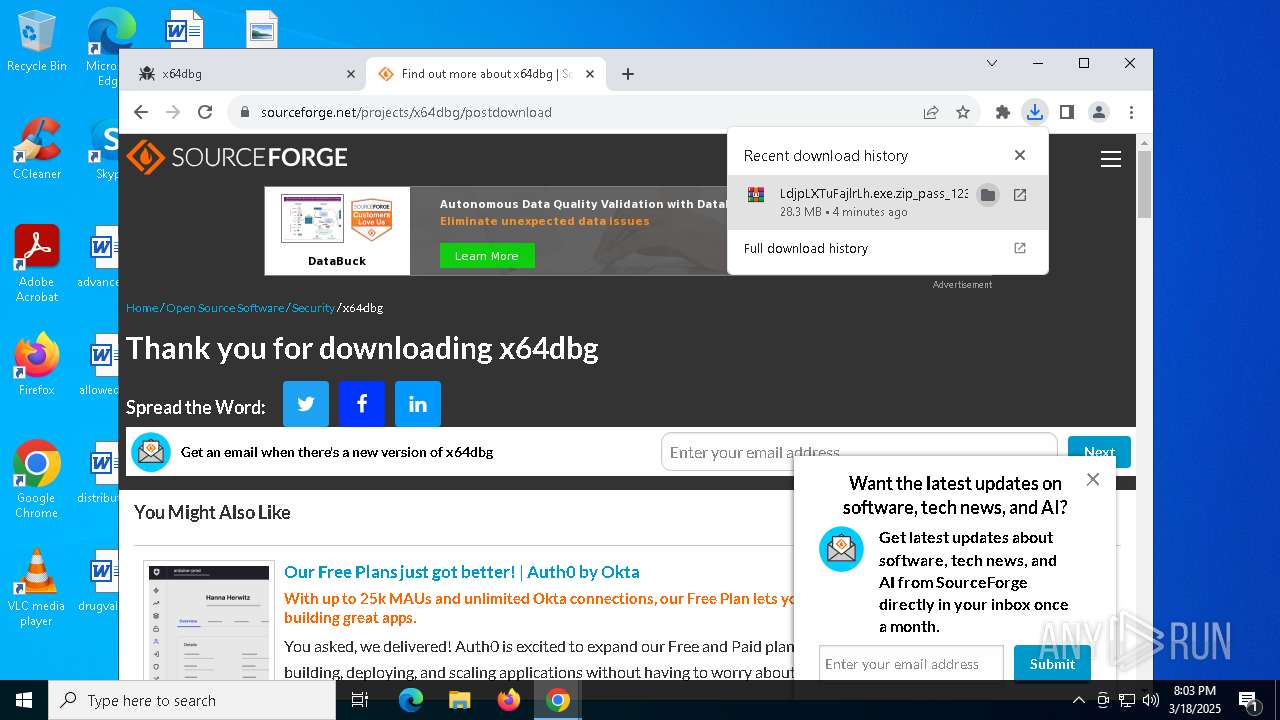Screen dimensions: 1280x720
Task: Focus the version email address field
Action: (x=859, y=452)
